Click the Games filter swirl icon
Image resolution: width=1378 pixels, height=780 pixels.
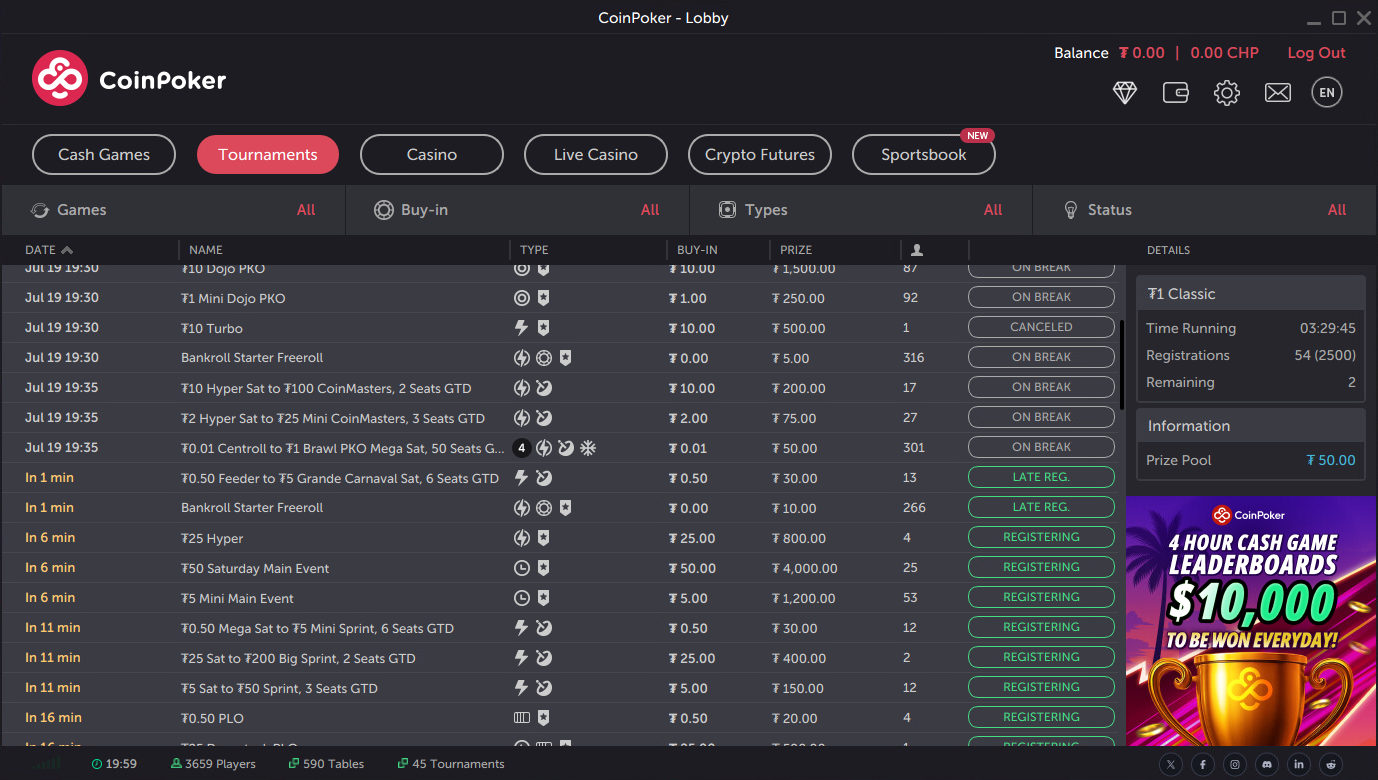tap(40, 210)
